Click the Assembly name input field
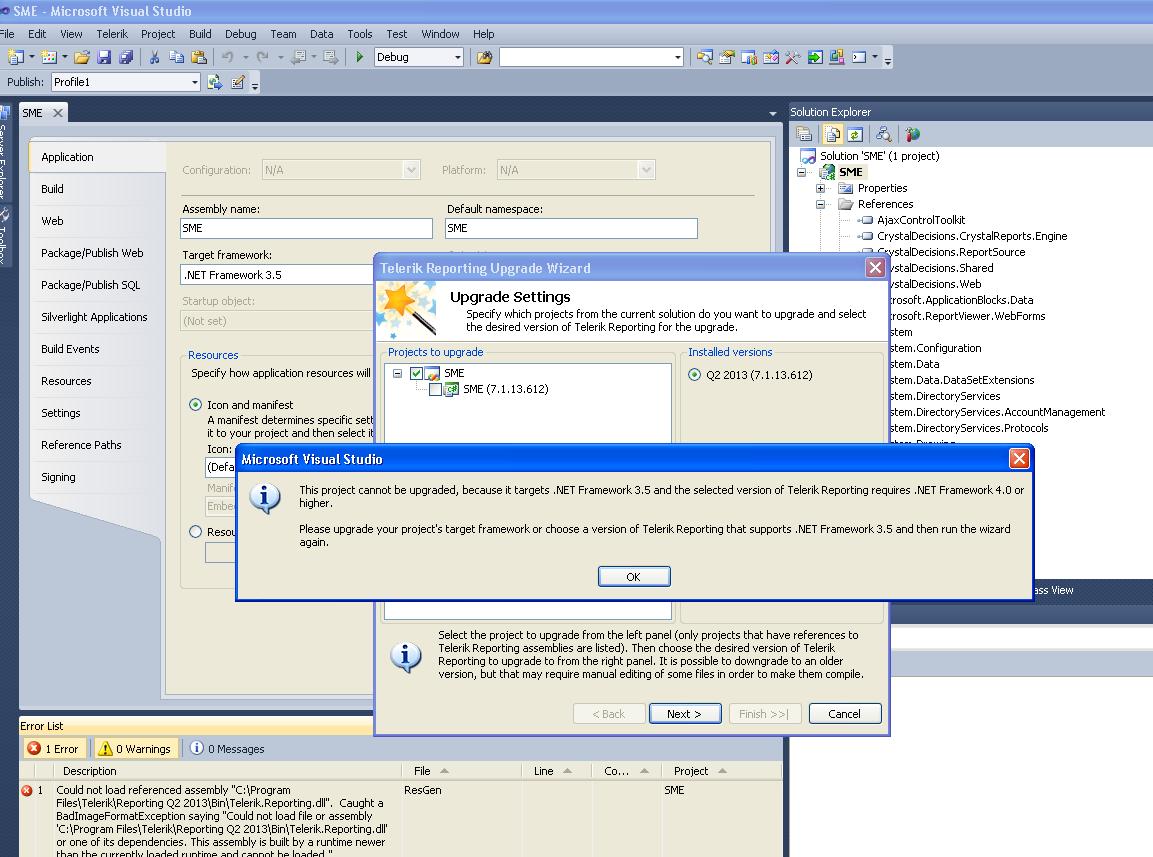This screenshot has width=1153, height=857. tap(307, 228)
